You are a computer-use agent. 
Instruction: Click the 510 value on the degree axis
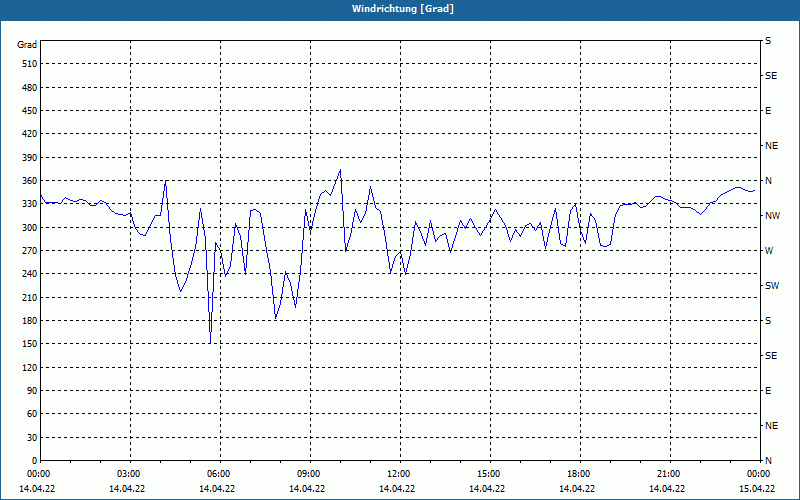(x=30, y=64)
